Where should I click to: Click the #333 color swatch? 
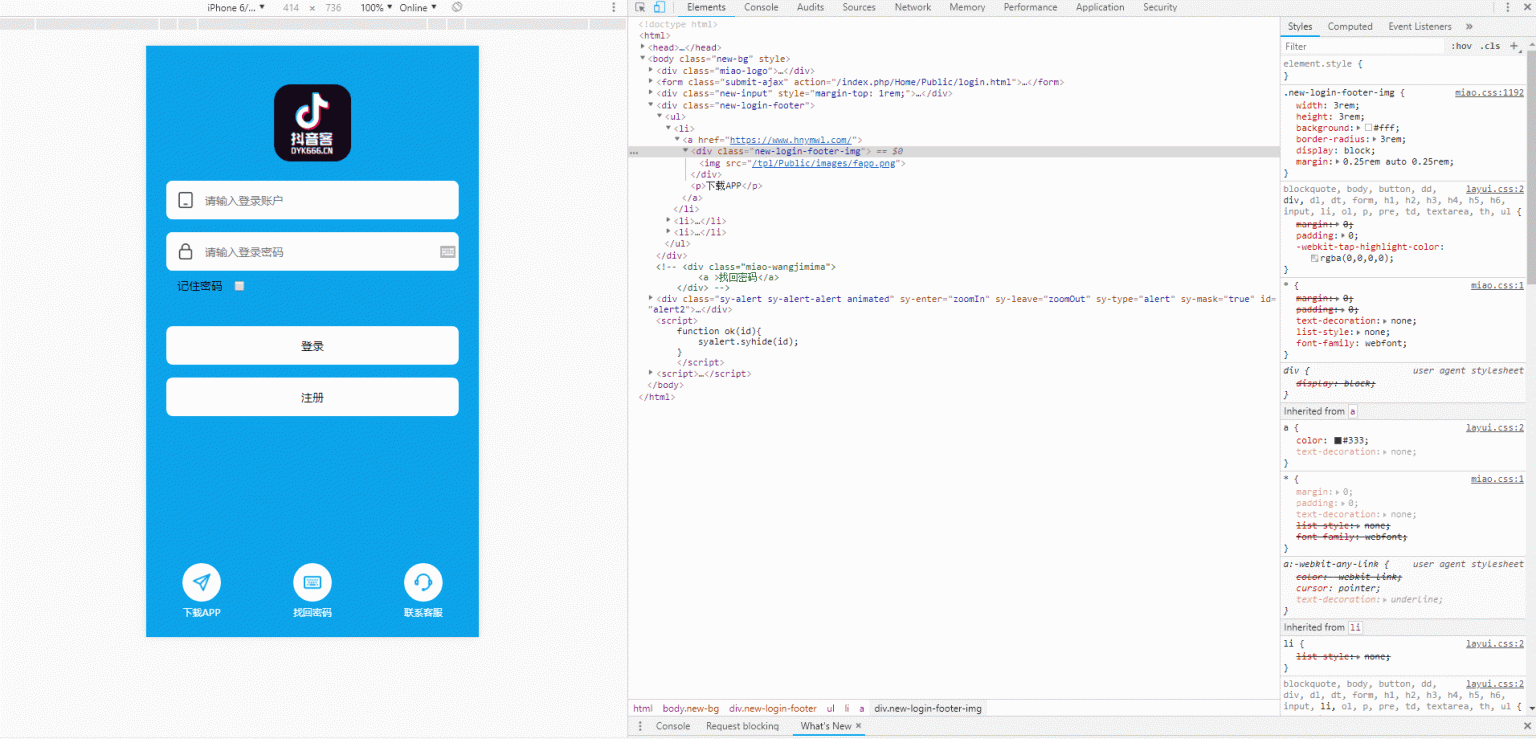1338,440
